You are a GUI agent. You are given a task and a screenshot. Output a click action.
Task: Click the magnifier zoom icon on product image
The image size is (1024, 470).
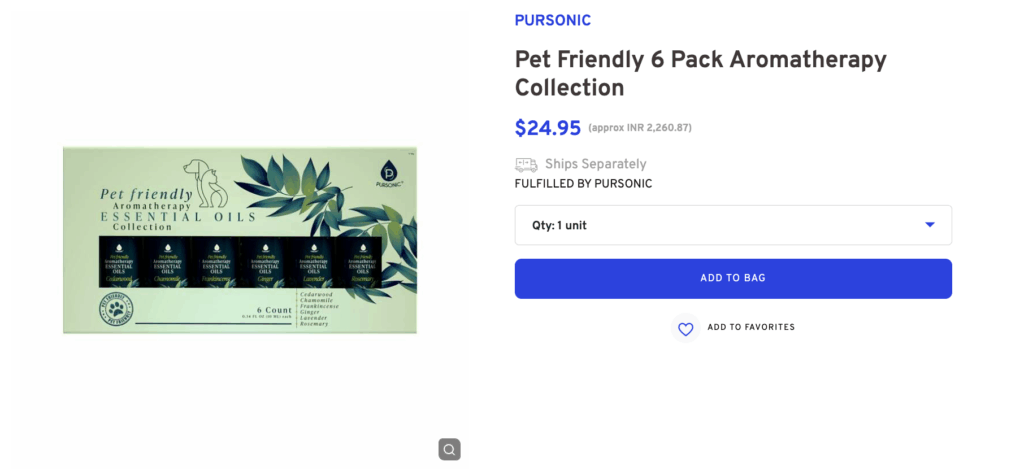coord(449,449)
